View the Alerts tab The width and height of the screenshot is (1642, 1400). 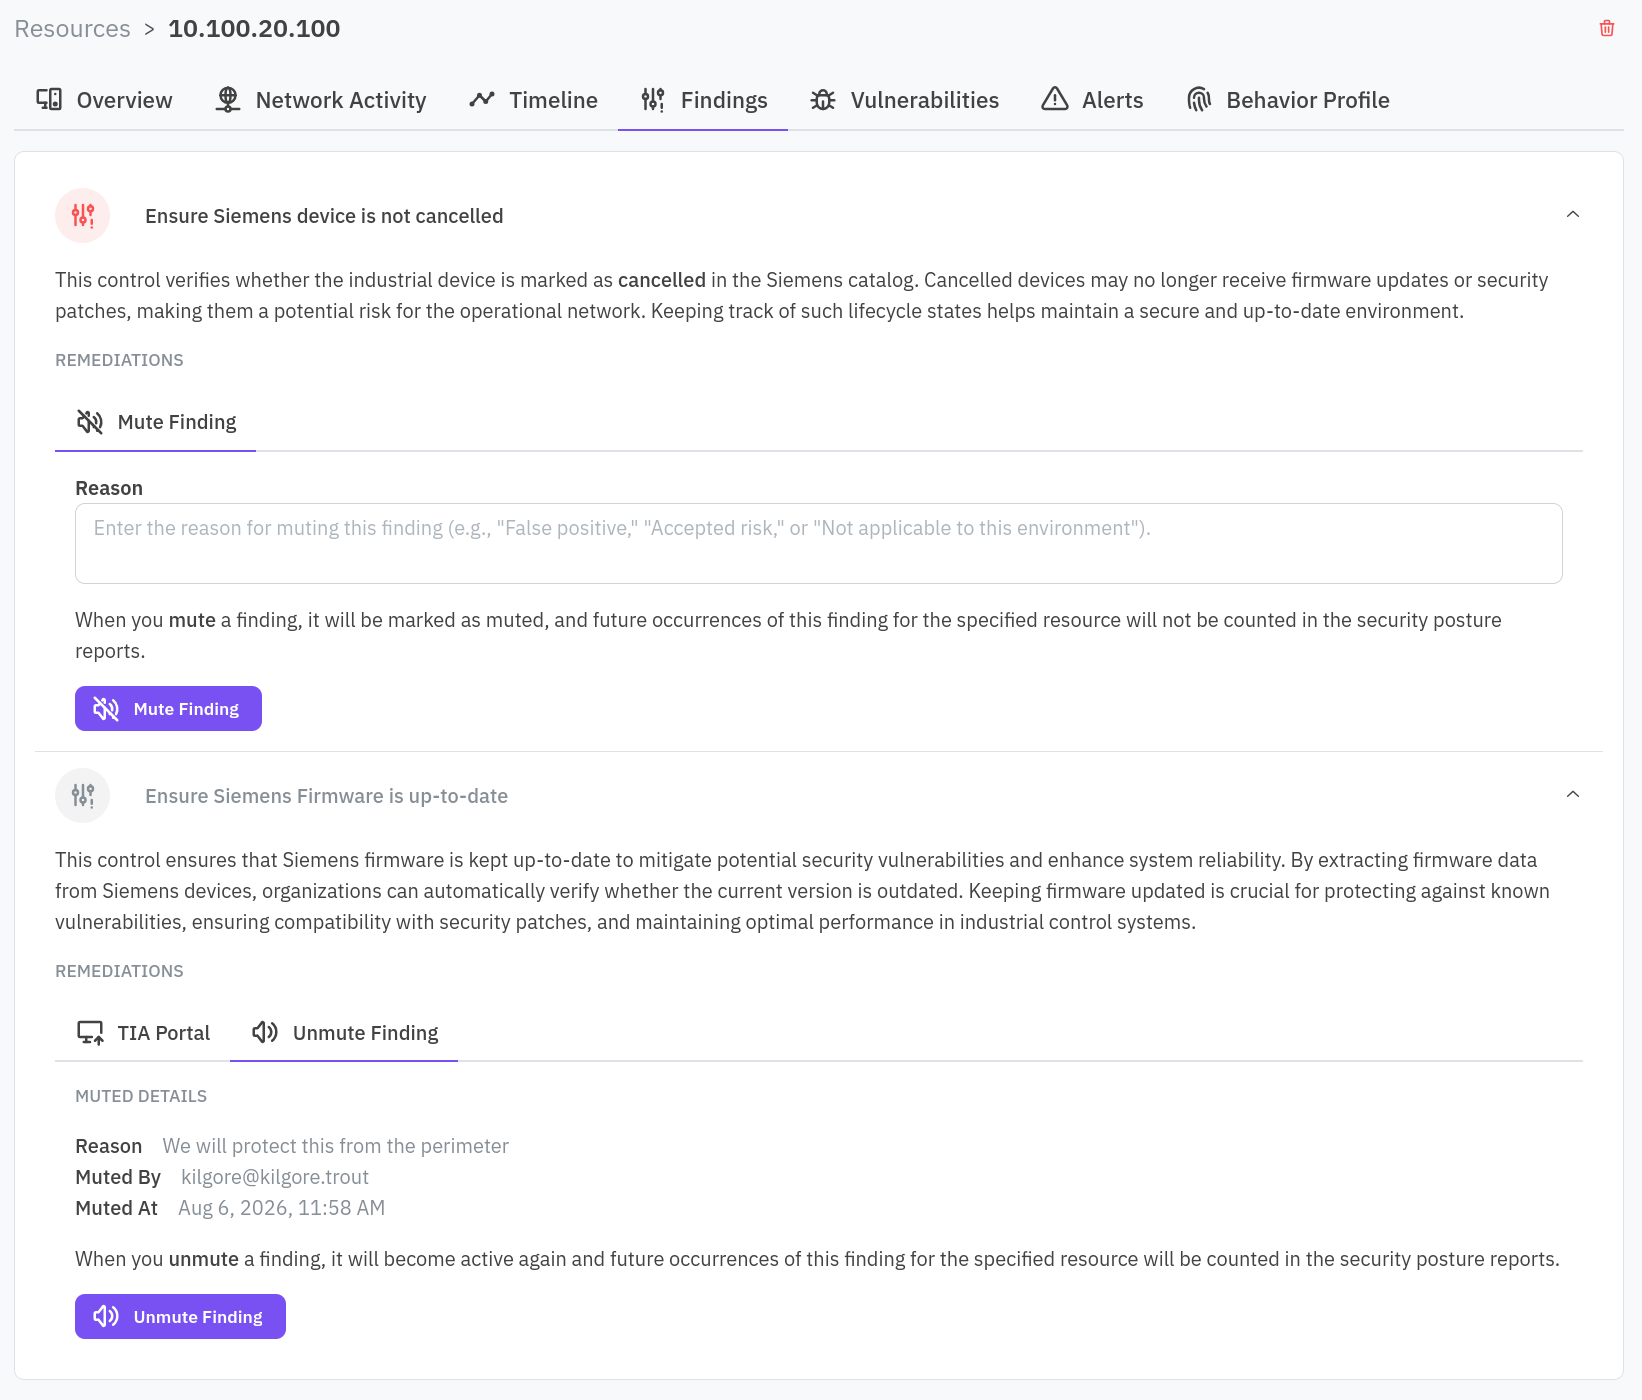(1092, 100)
